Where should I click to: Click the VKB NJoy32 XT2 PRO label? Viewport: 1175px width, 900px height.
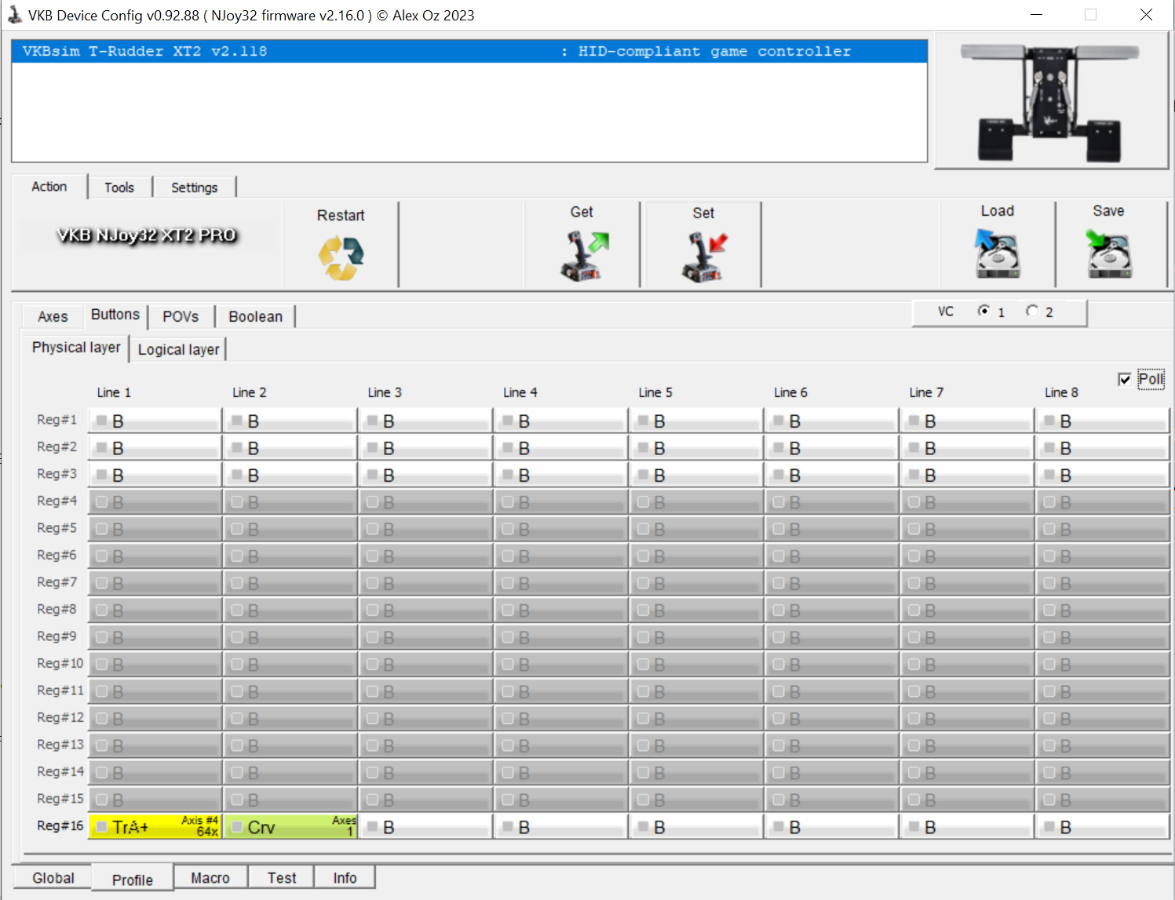147,235
